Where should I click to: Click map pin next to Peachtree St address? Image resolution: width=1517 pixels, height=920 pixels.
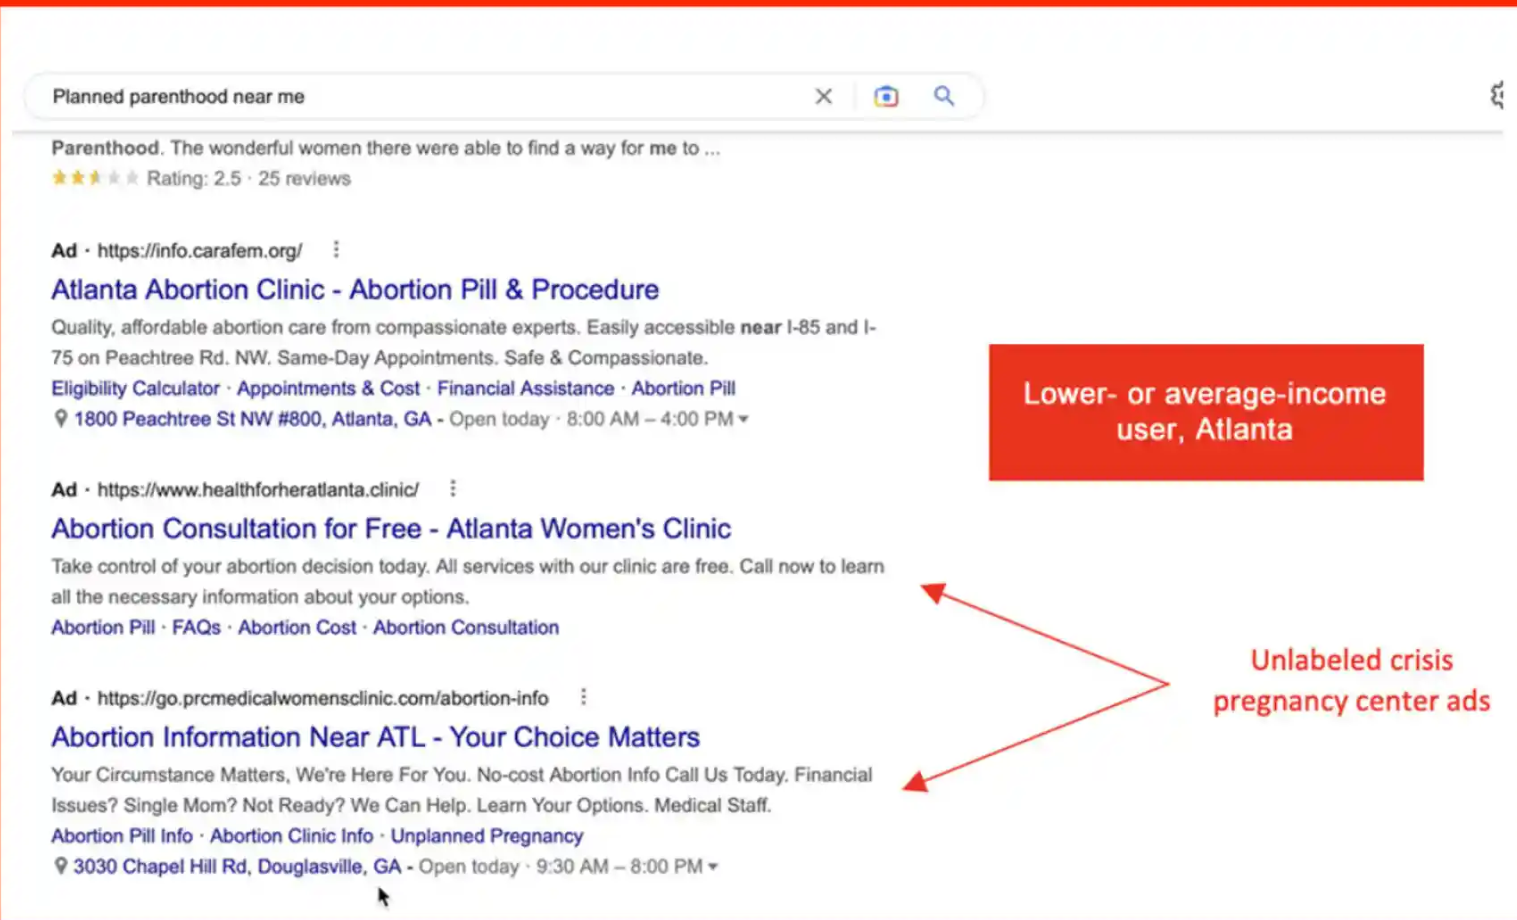60,419
